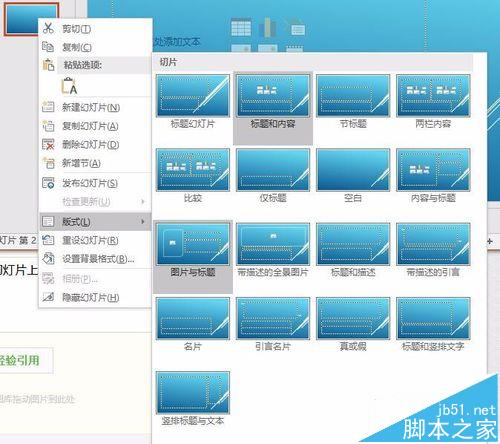Screen dimensions: 500x444
Task: Click the Cut scissors icon
Action: (48, 28)
